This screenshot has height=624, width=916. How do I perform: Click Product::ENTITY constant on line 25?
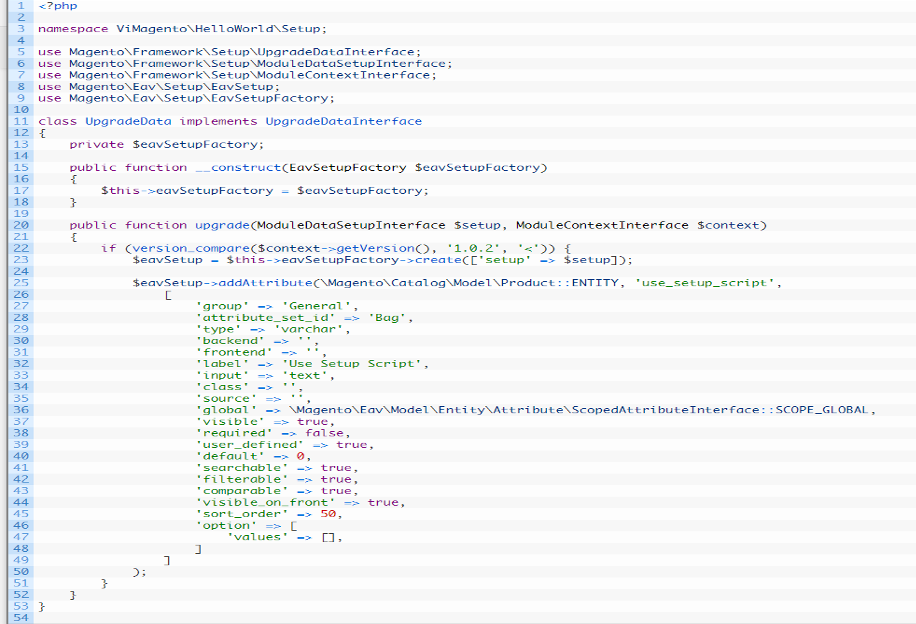tap(560, 283)
